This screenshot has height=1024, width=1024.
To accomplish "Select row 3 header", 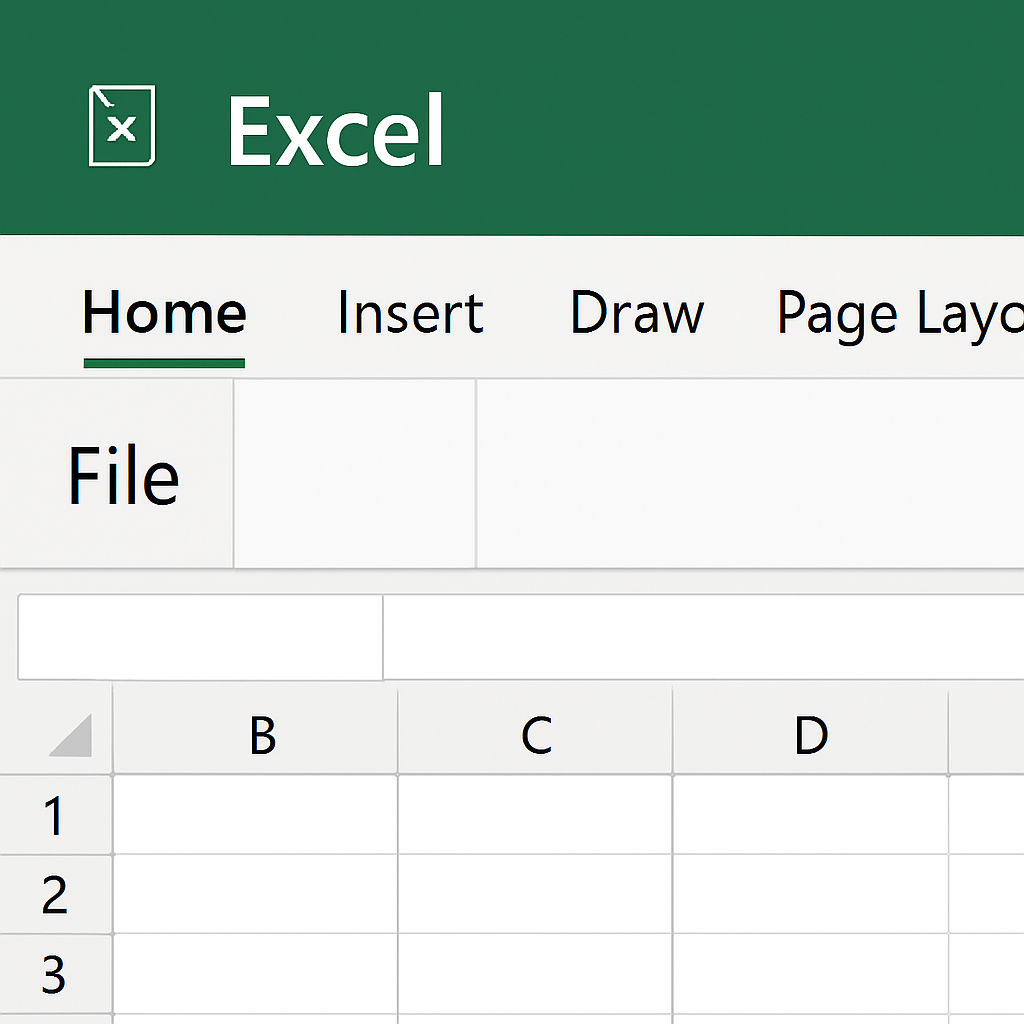I will click(56, 974).
